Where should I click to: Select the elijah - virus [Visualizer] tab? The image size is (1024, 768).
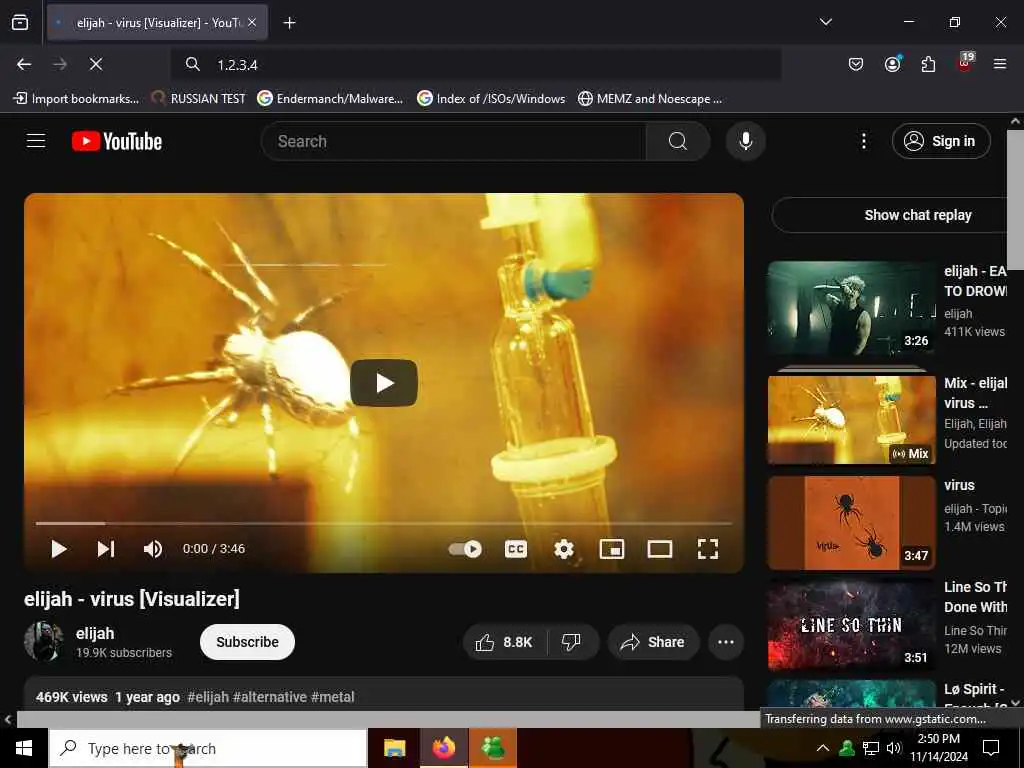click(x=157, y=22)
